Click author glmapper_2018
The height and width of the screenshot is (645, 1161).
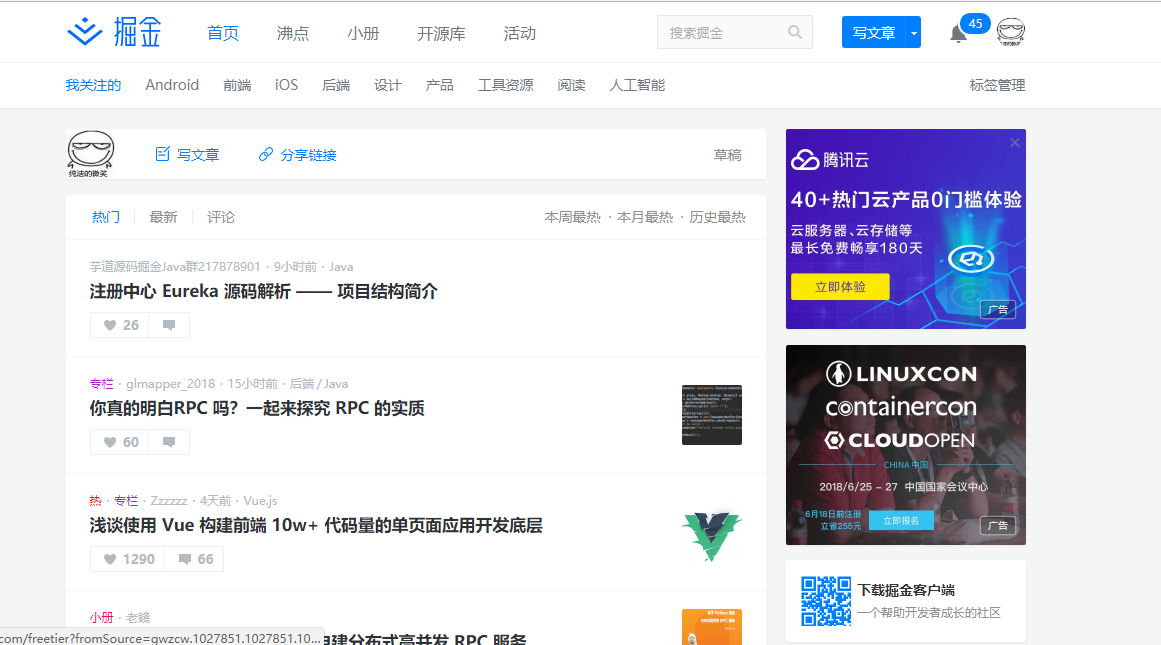click(170, 384)
